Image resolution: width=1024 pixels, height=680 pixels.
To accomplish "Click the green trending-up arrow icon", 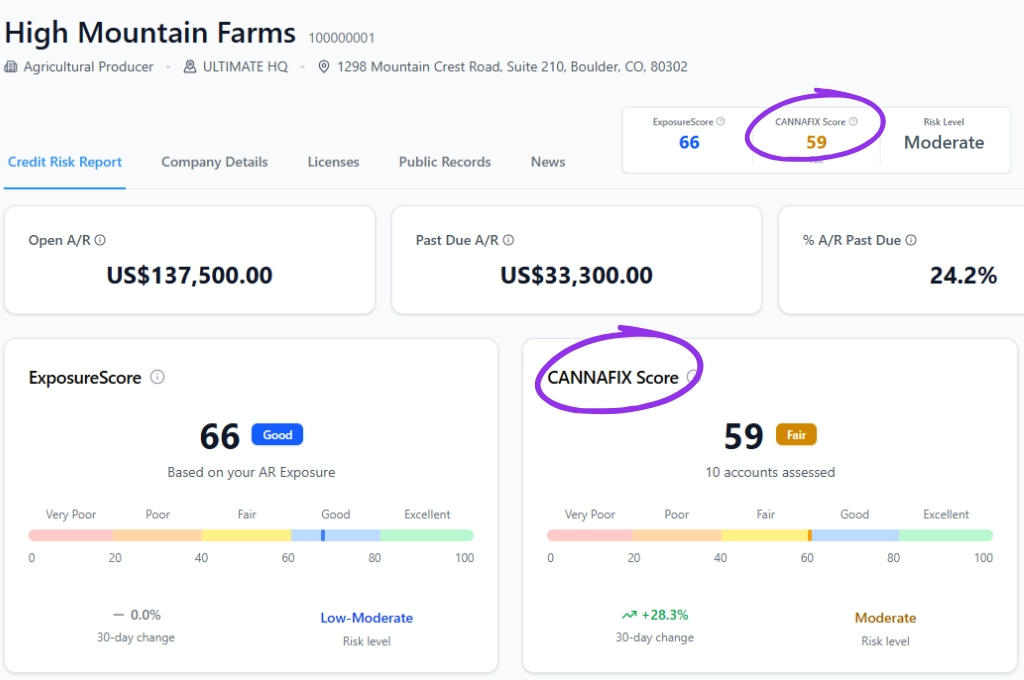I will click(x=629, y=615).
